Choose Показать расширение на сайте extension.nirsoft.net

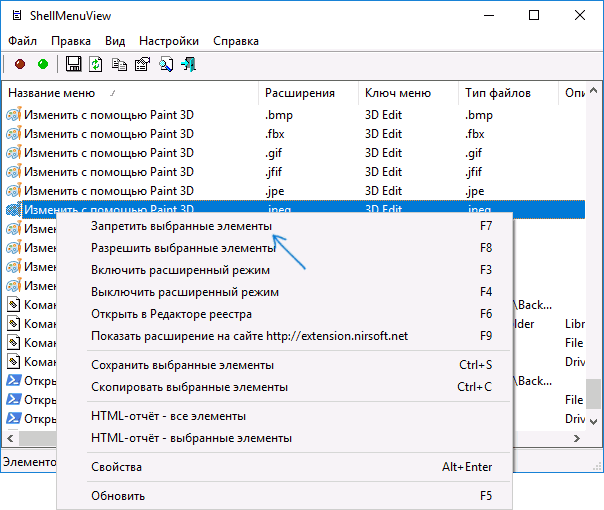pyautogui.click(x=284, y=336)
